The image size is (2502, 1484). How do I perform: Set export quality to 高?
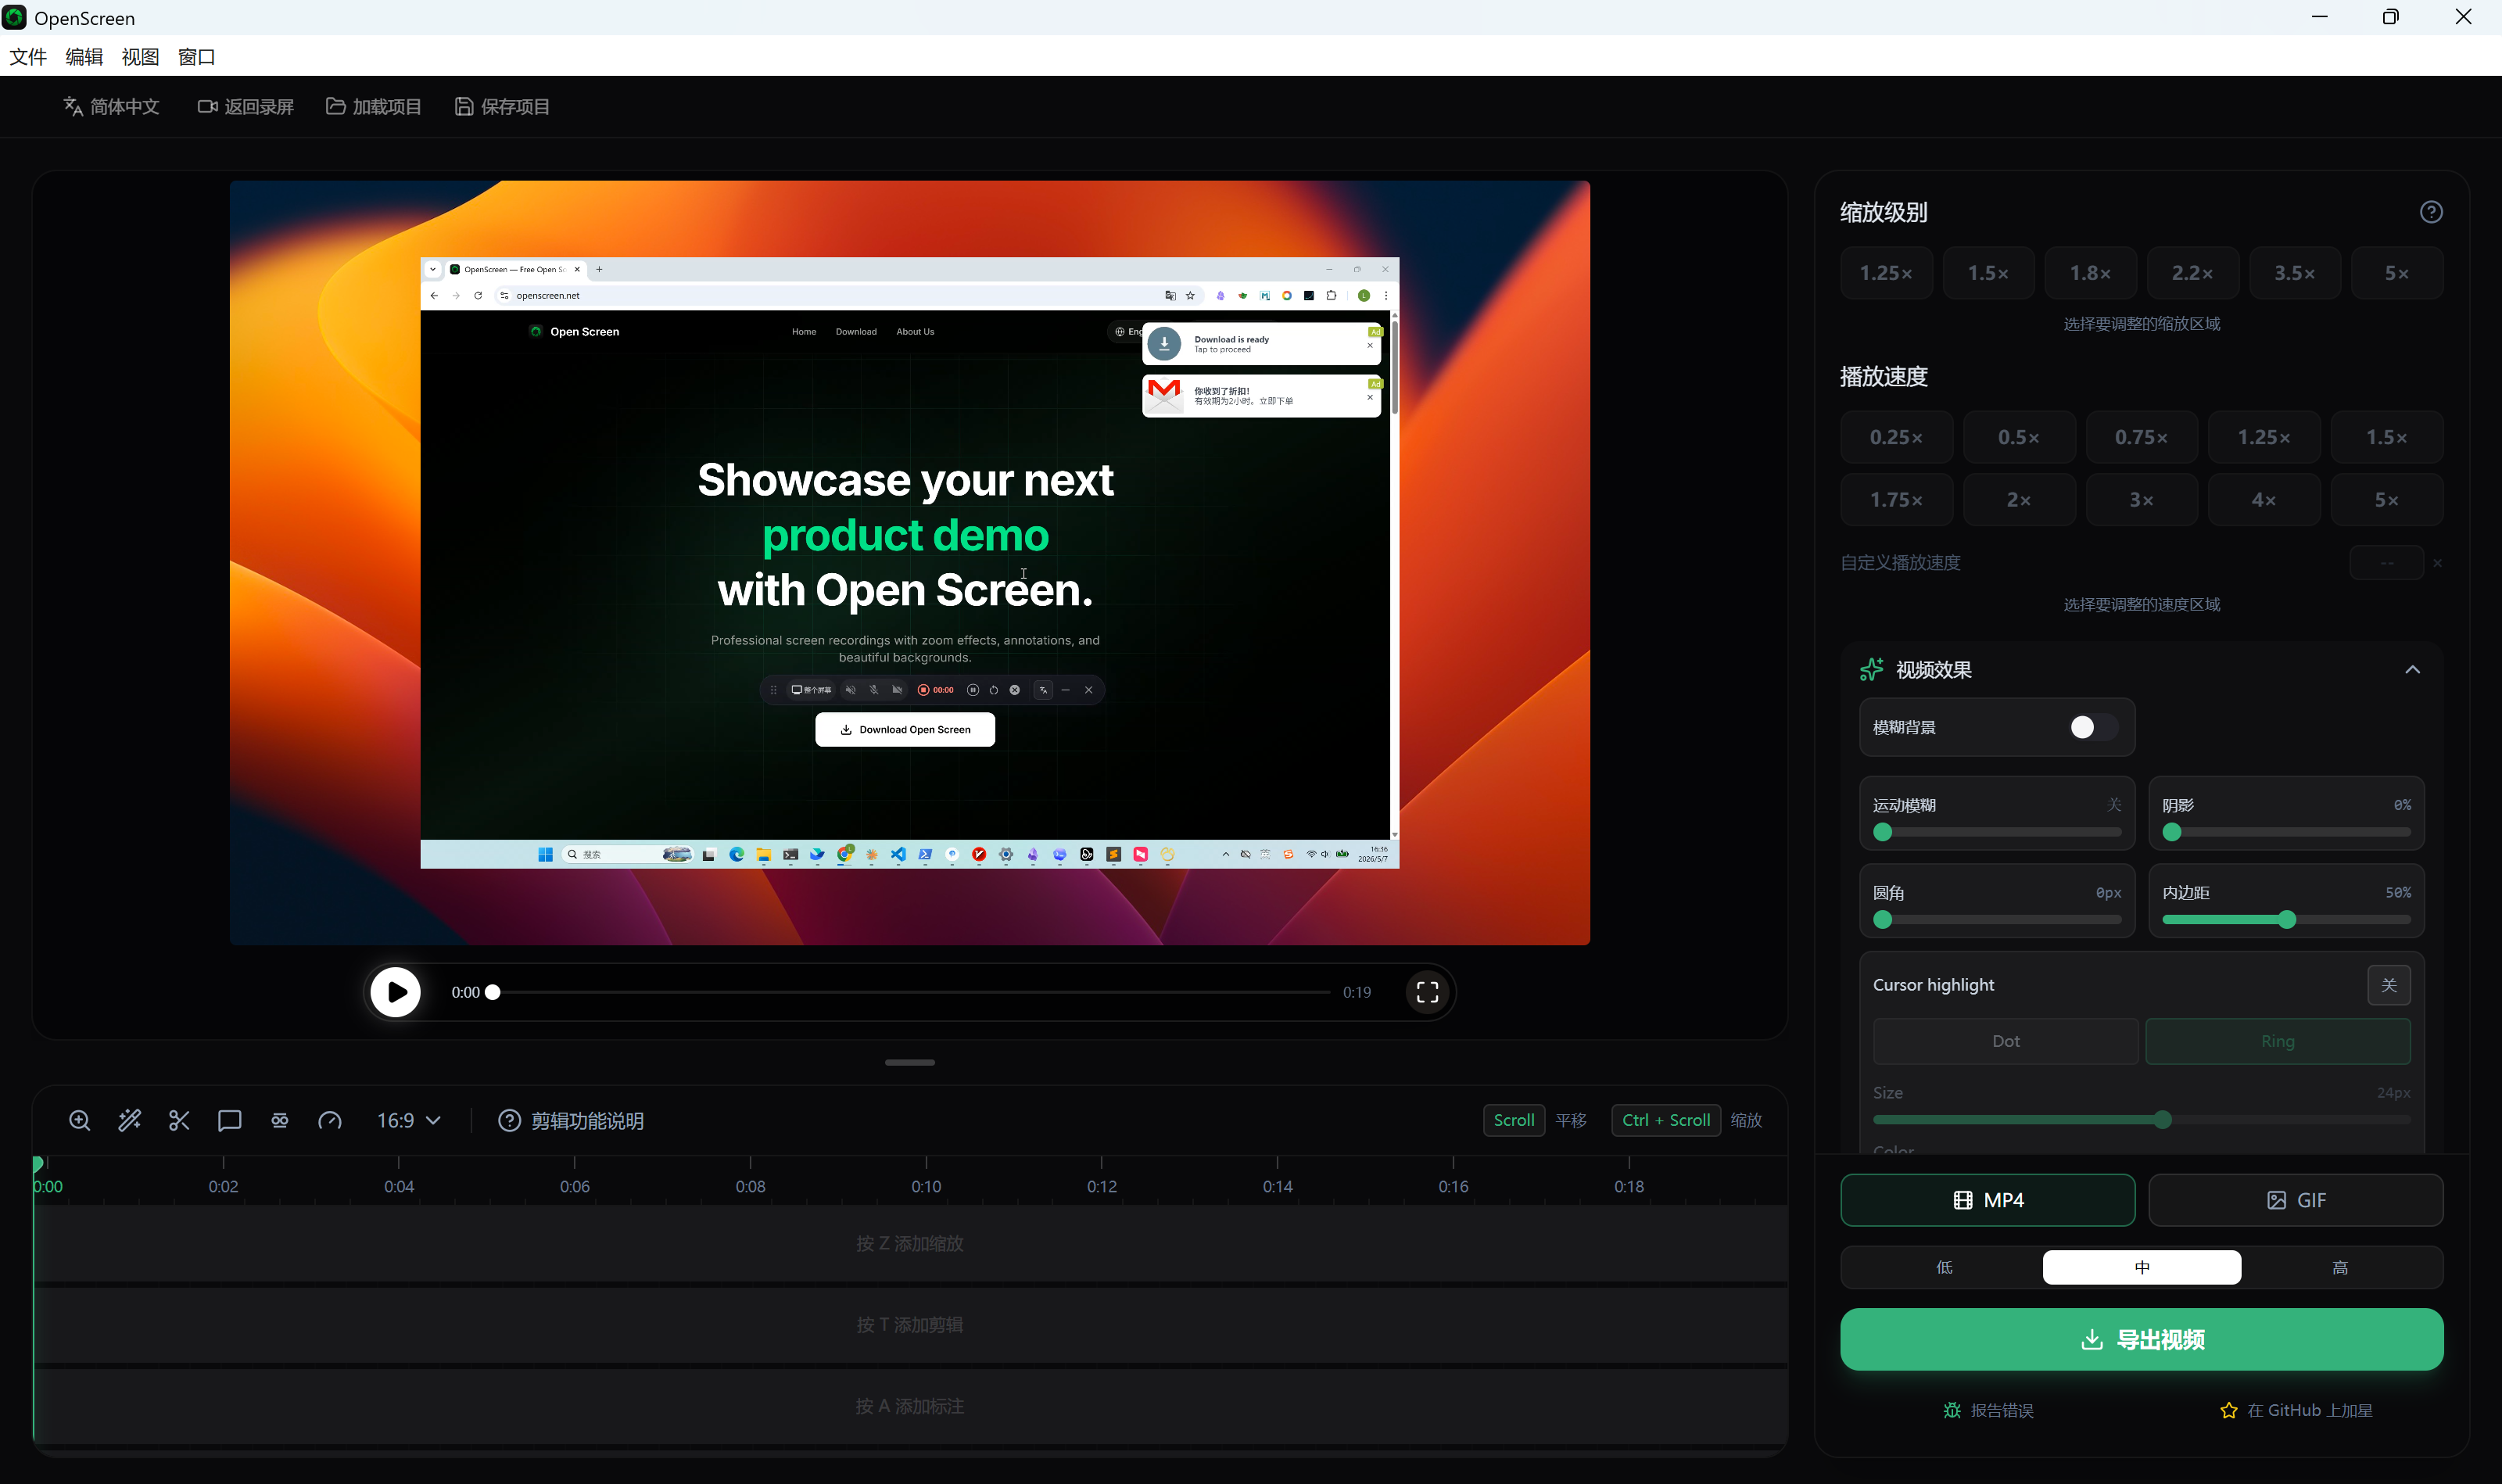tap(2340, 1267)
